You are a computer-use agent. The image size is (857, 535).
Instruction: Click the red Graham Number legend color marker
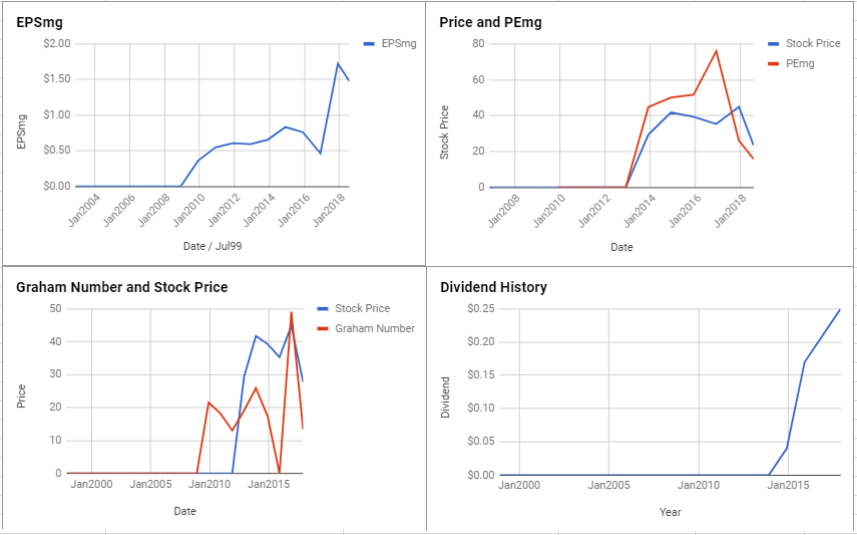323,329
